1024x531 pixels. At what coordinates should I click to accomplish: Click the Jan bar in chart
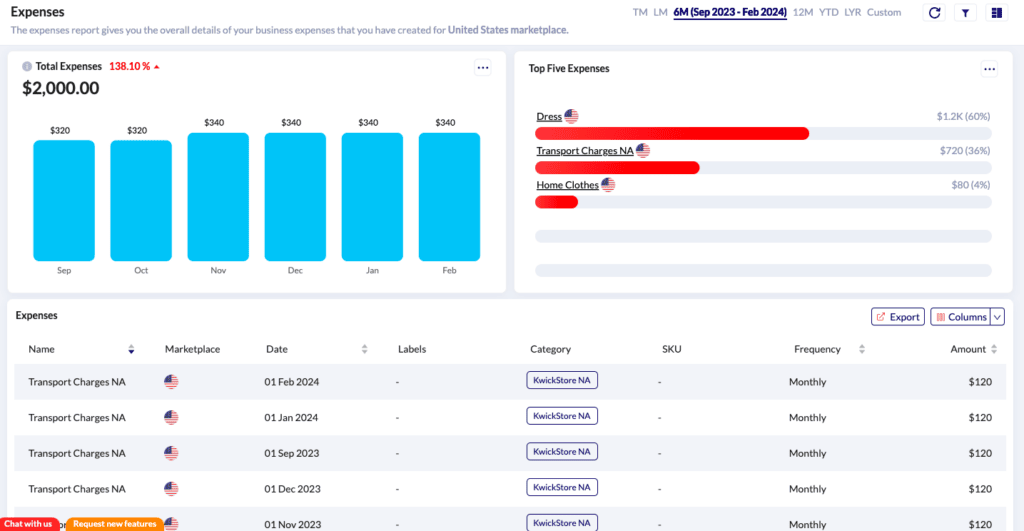pyautogui.click(x=372, y=197)
